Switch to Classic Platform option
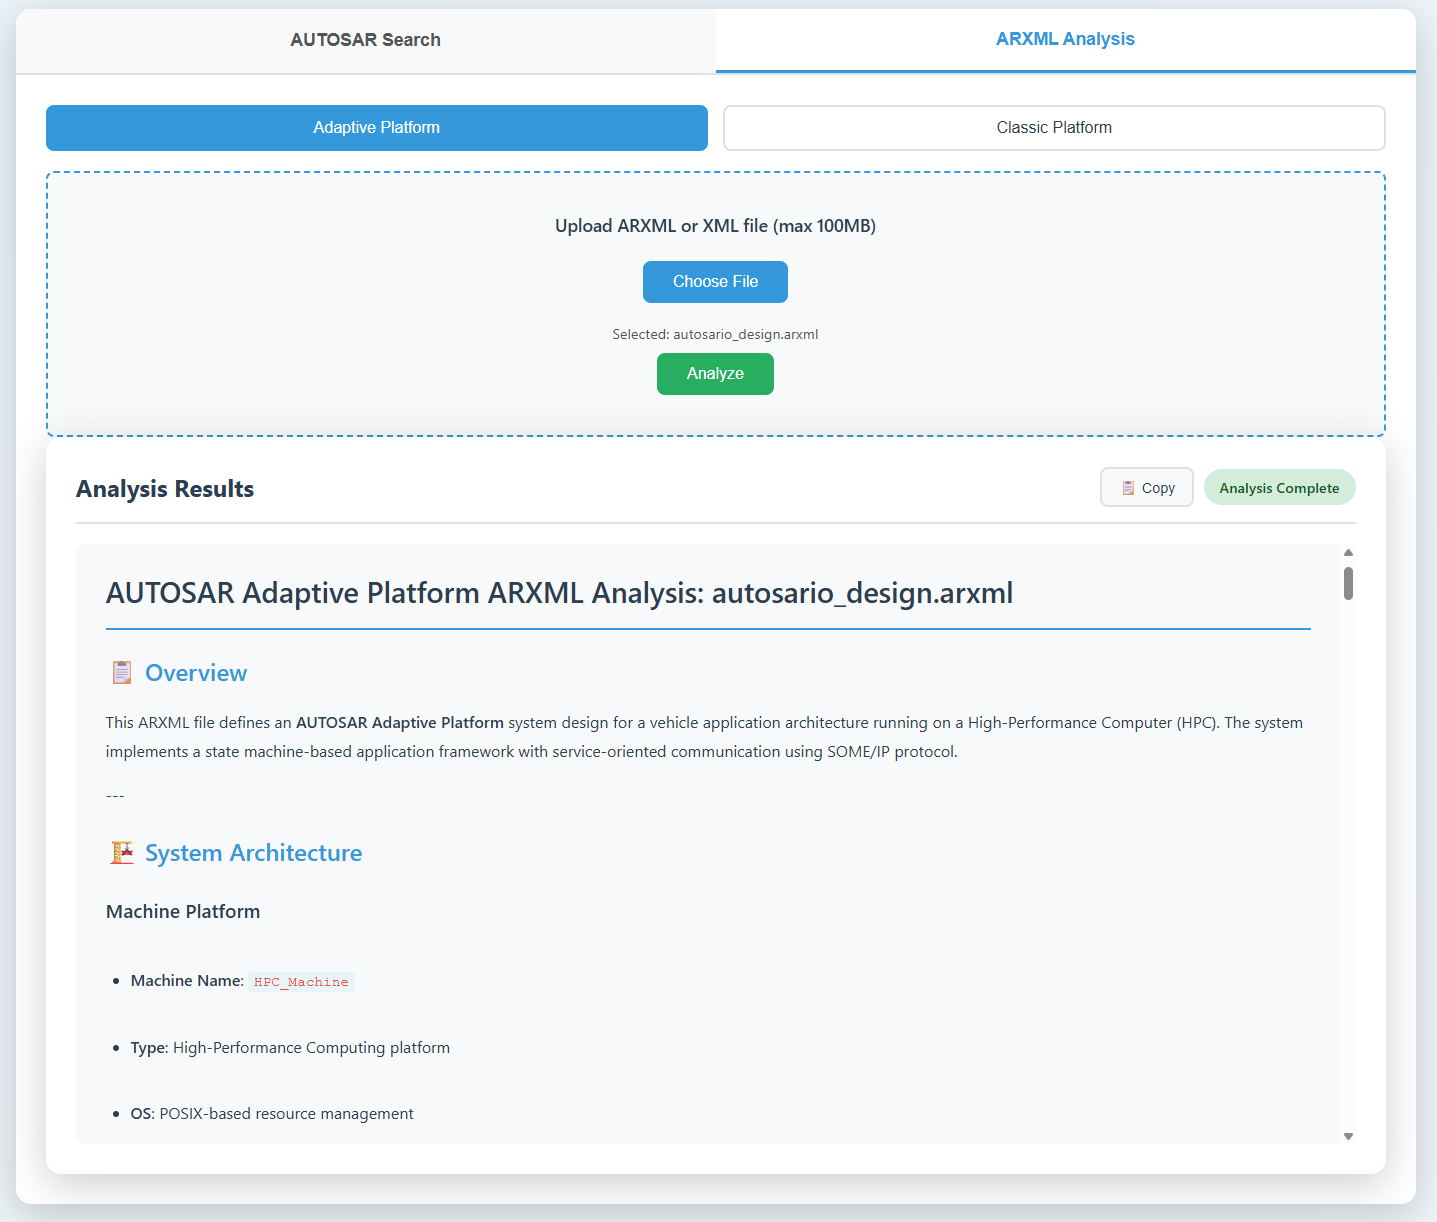The image size is (1437, 1222). coord(1053,128)
